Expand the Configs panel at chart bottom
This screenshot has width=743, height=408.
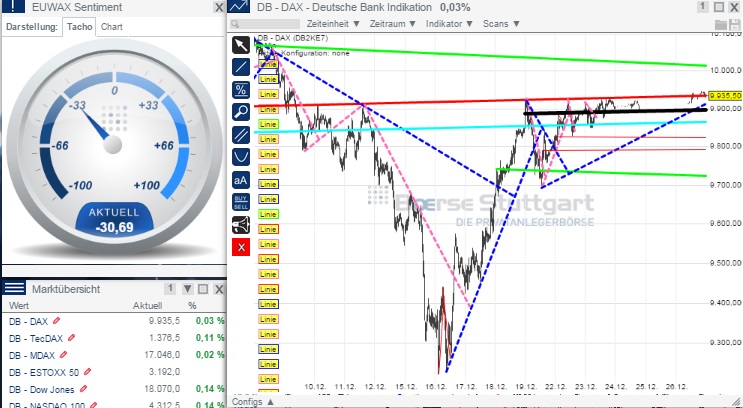[x=253, y=402]
